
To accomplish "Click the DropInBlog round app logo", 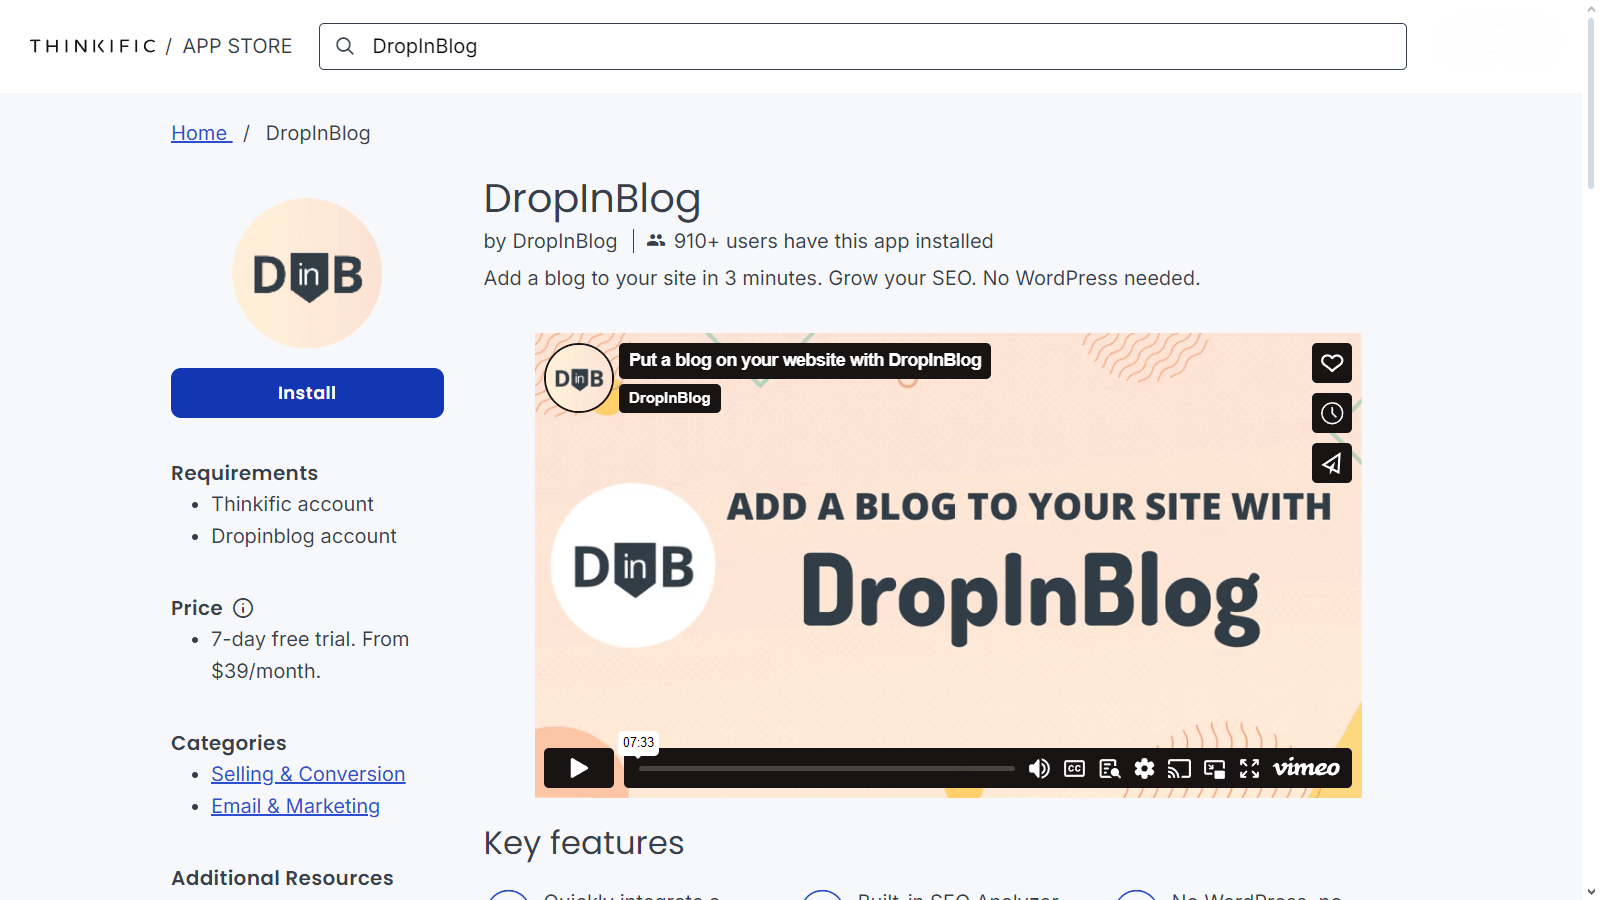I will pos(307,273).
